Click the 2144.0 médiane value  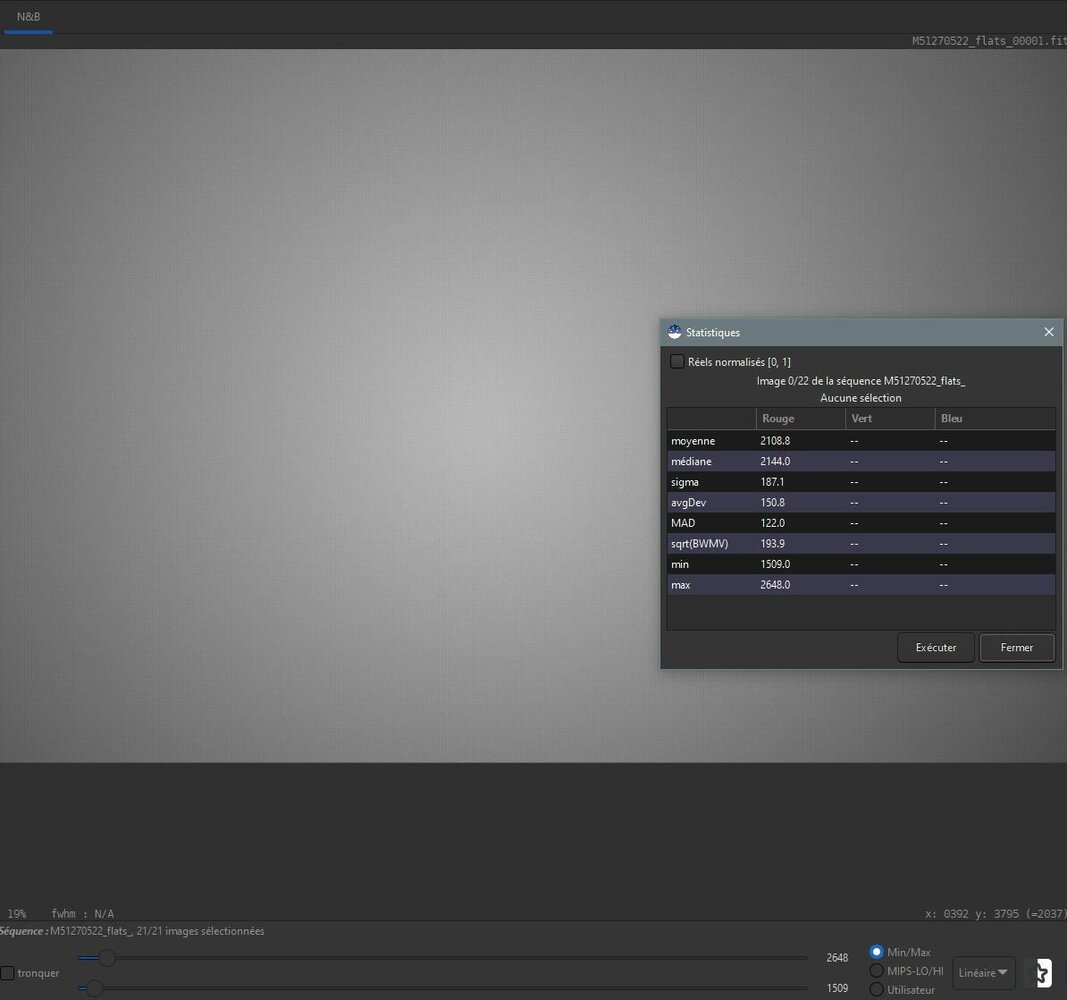pos(775,461)
